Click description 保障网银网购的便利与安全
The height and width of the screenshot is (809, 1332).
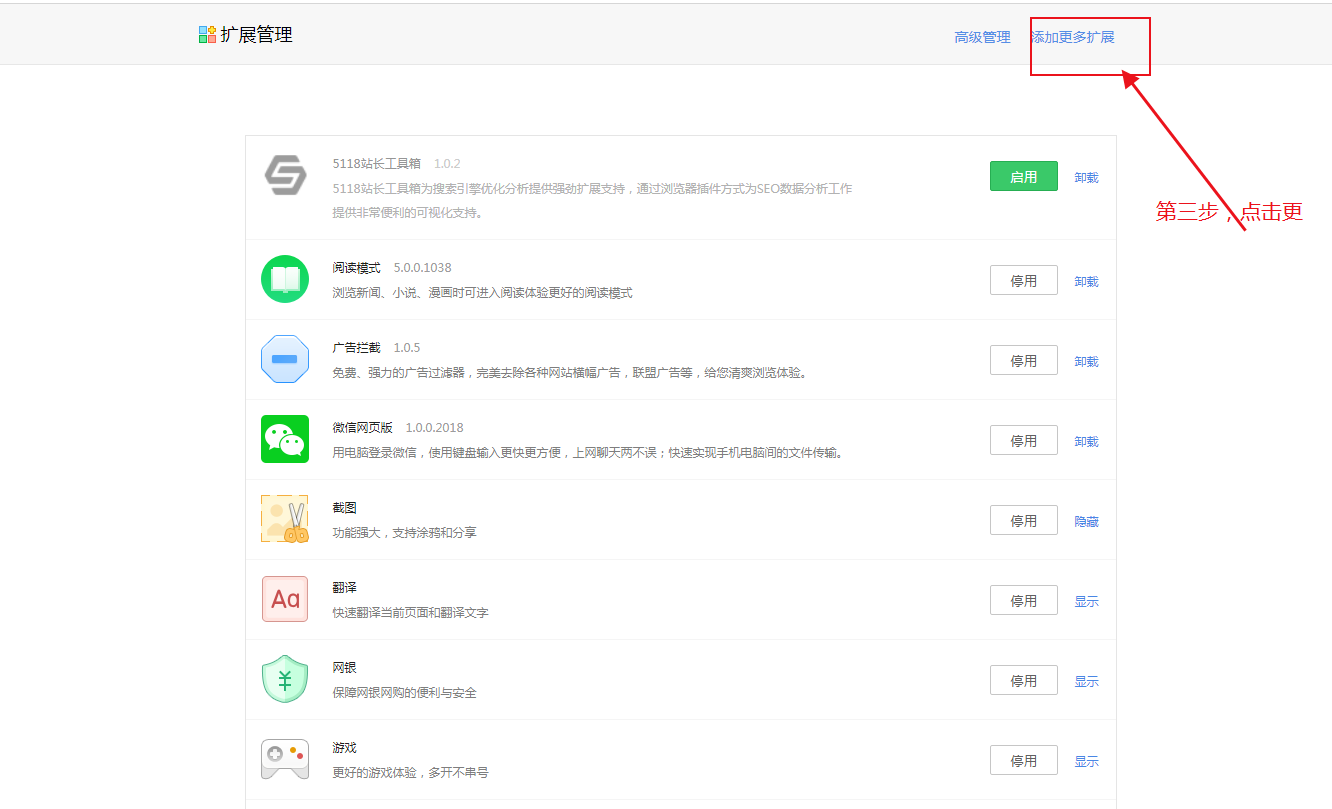404,692
